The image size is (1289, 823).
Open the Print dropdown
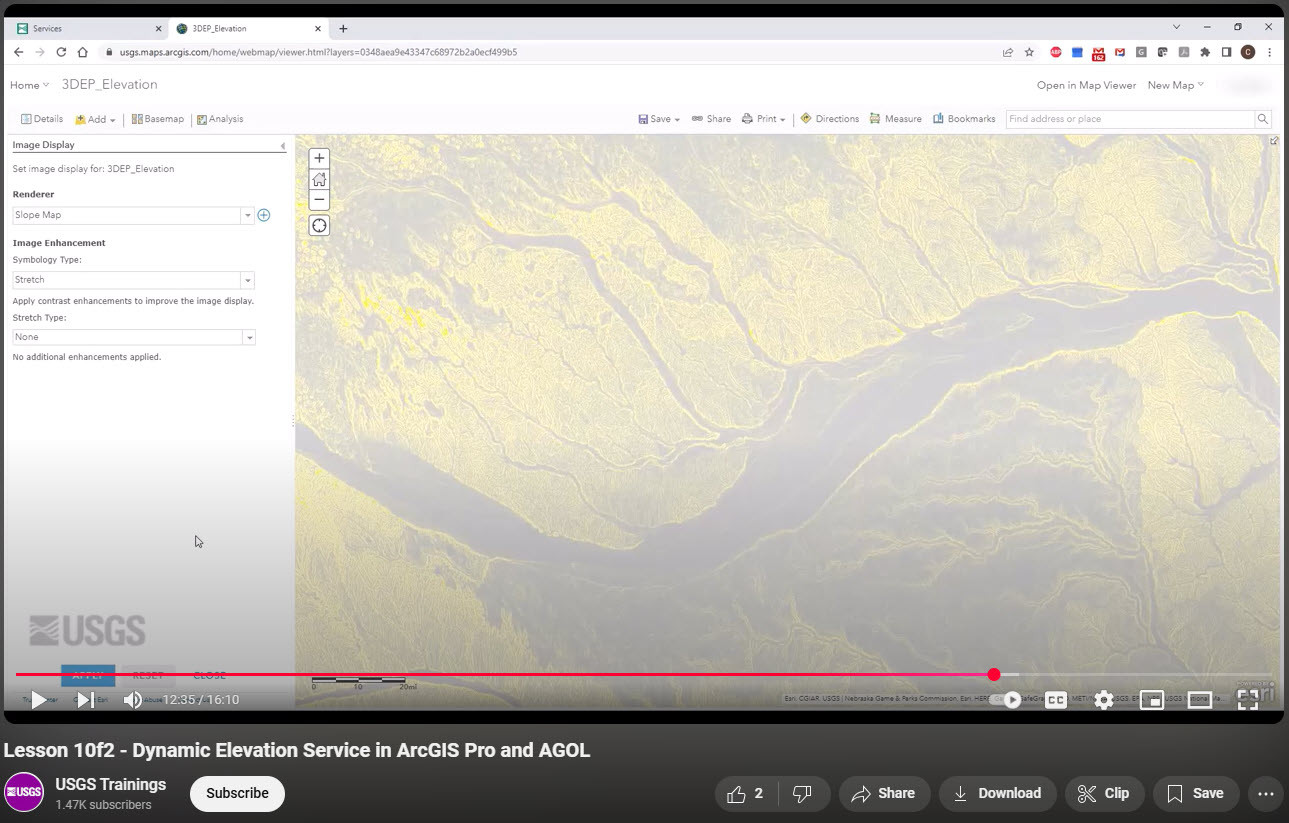(x=764, y=119)
